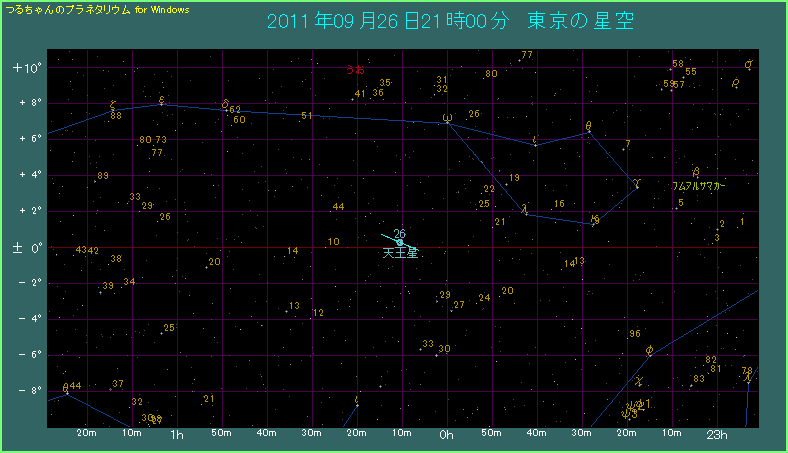Select the iota star symbol in the circlet
Screen dimensions: 788x453
tap(536, 140)
